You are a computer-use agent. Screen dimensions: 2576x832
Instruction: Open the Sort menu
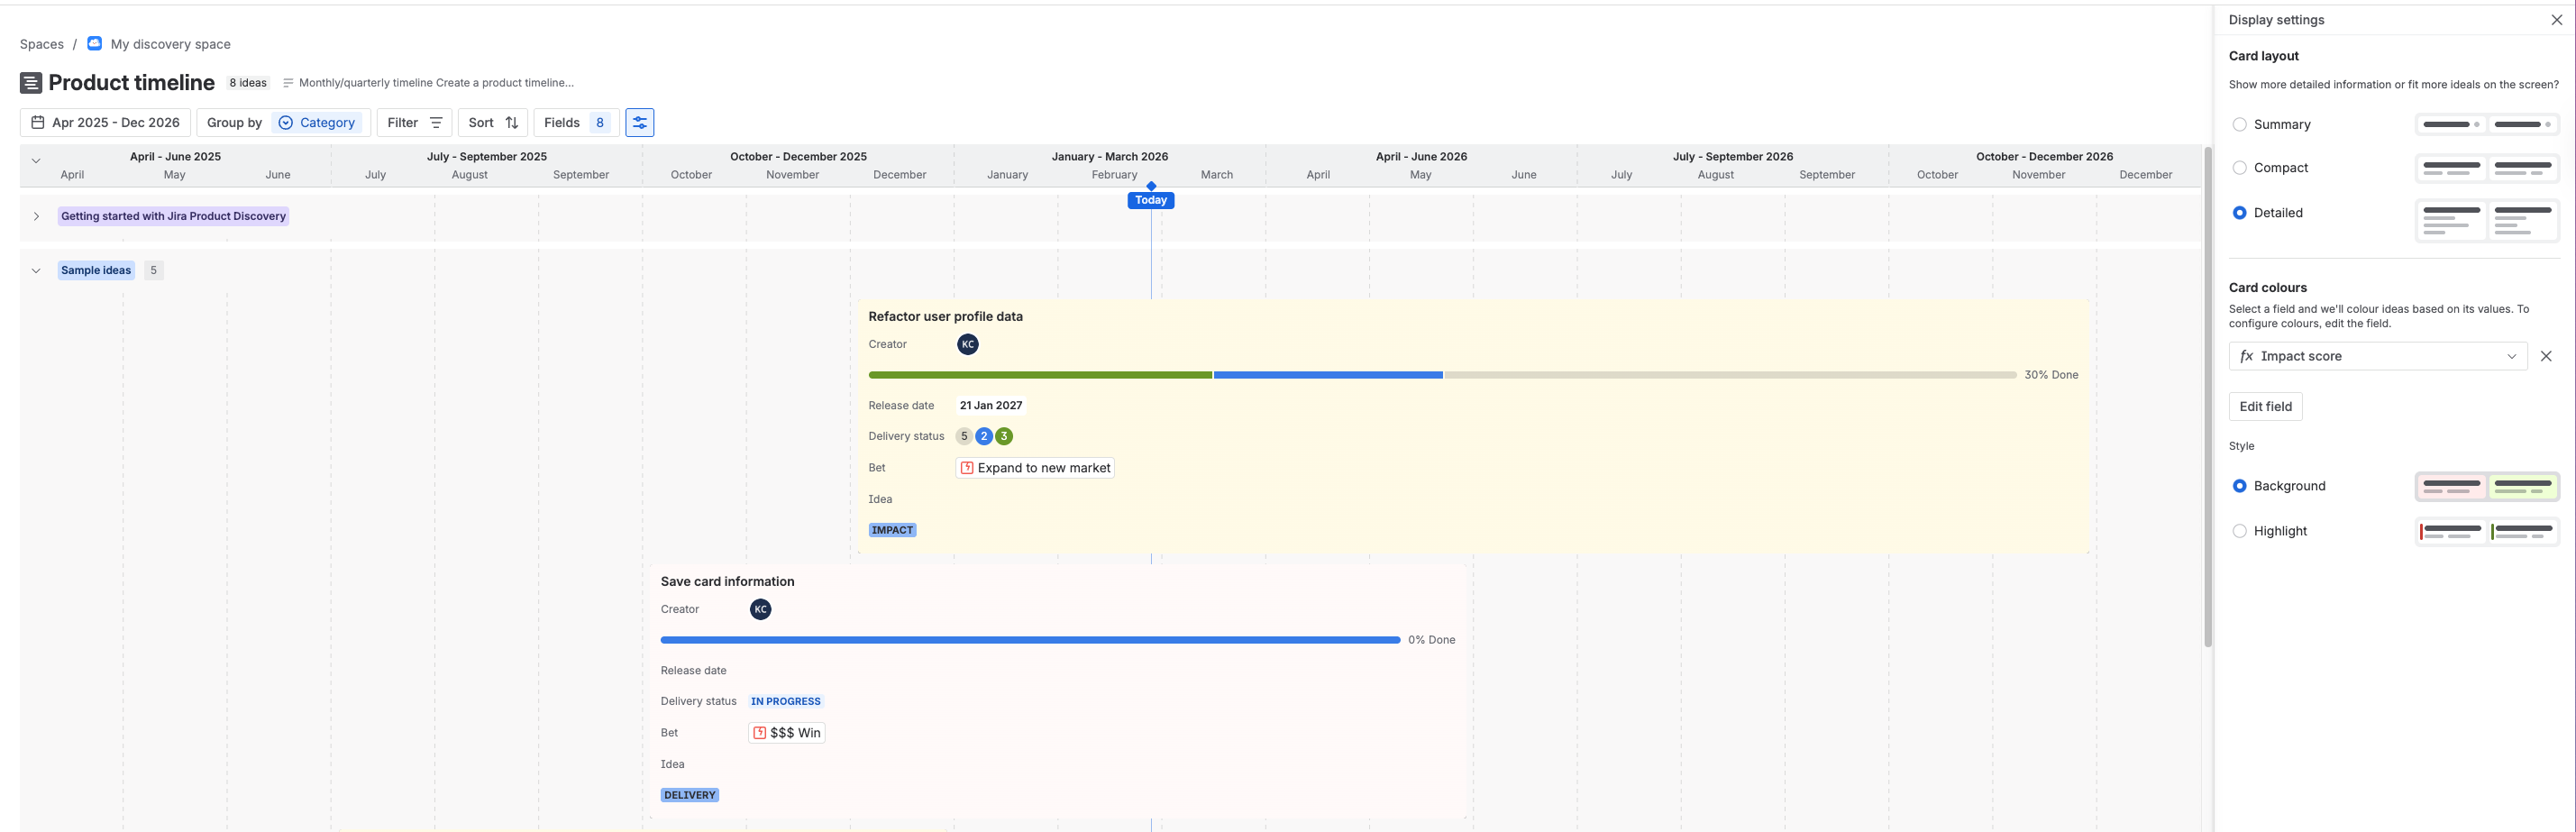[493, 122]
